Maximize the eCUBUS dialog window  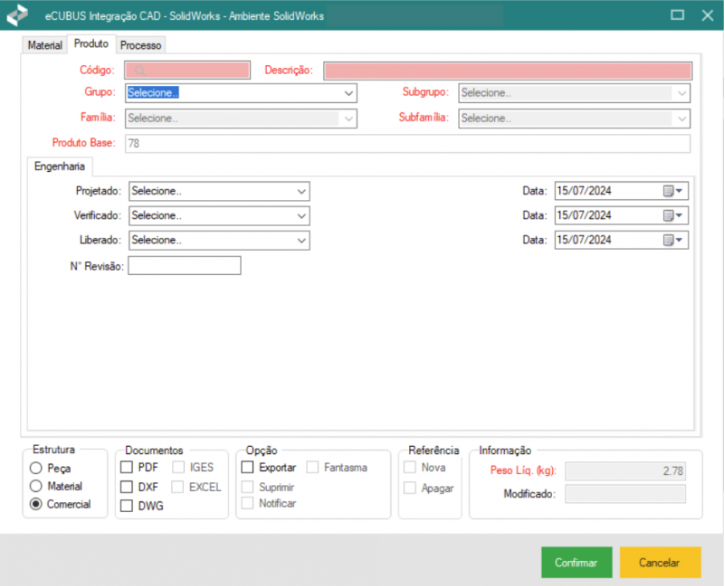(x=677, y=16)
